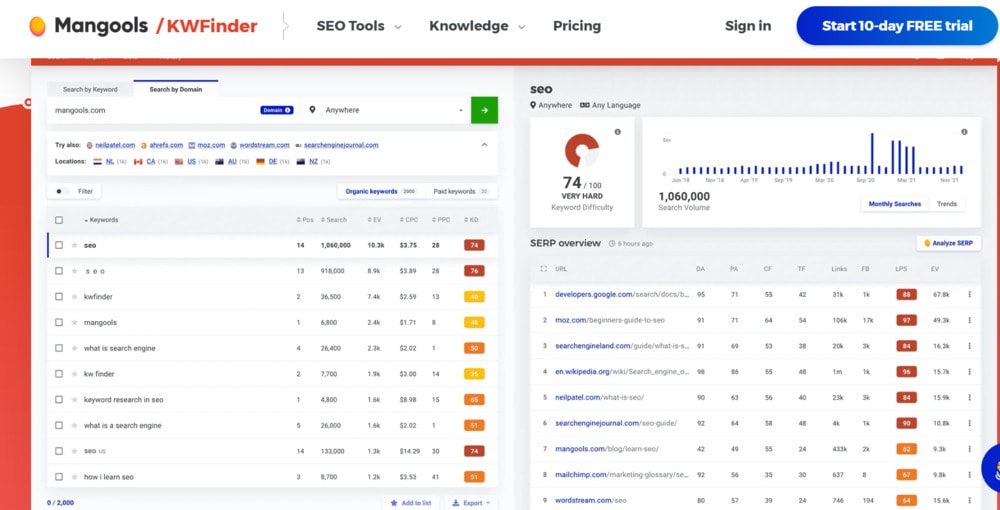Click the green search arrow button

click(484, 110)
